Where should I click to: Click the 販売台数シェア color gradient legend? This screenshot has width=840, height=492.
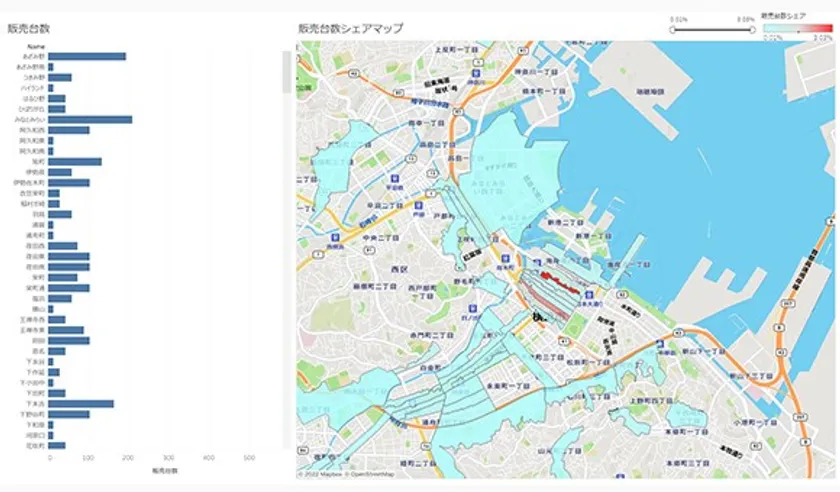pyautogui.click(x=798, y=28)
